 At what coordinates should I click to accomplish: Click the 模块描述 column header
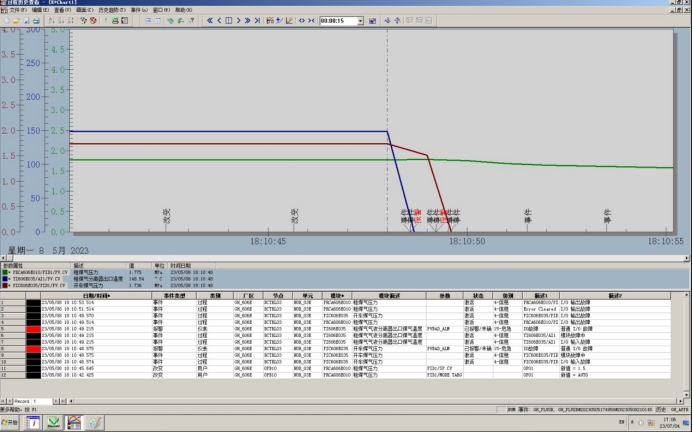click(x=389, y=295)
